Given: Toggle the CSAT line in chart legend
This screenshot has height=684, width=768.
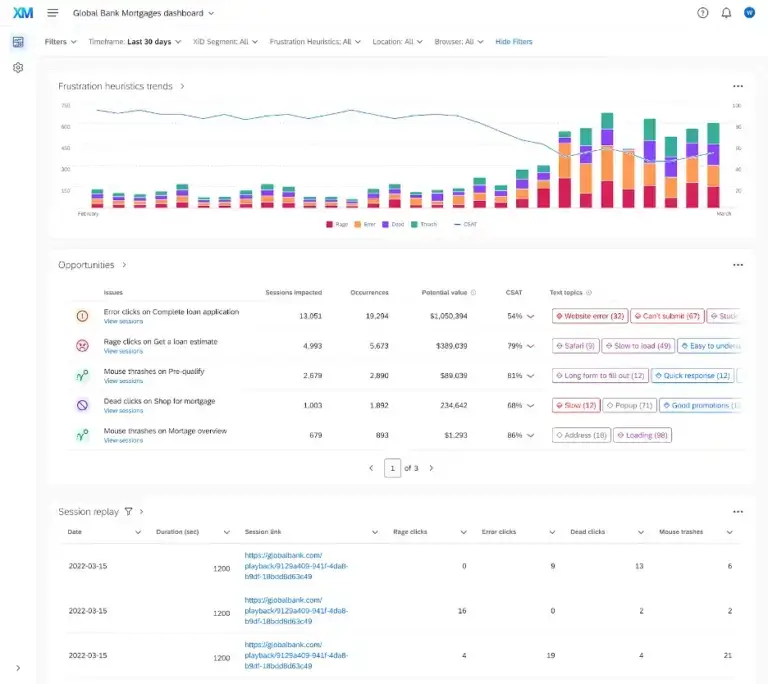Looking at the screenshot, I should (x=465, y=225).
